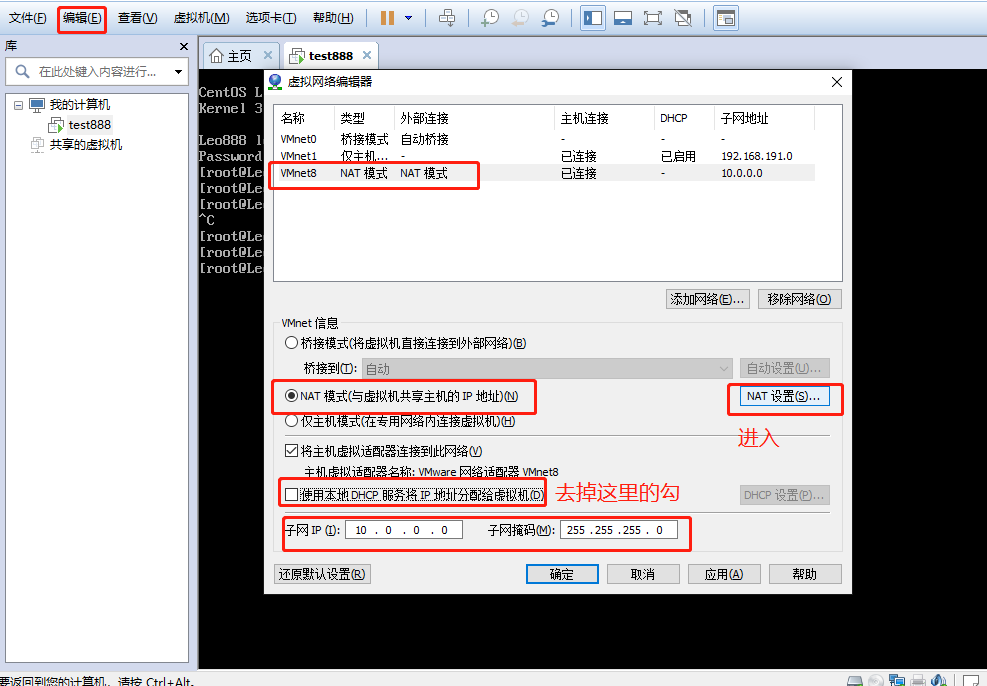Pause the virtual machine with the orange pause icon
Image resolution: width=987 pixels, height=686 pixels.
coord(387,18)
